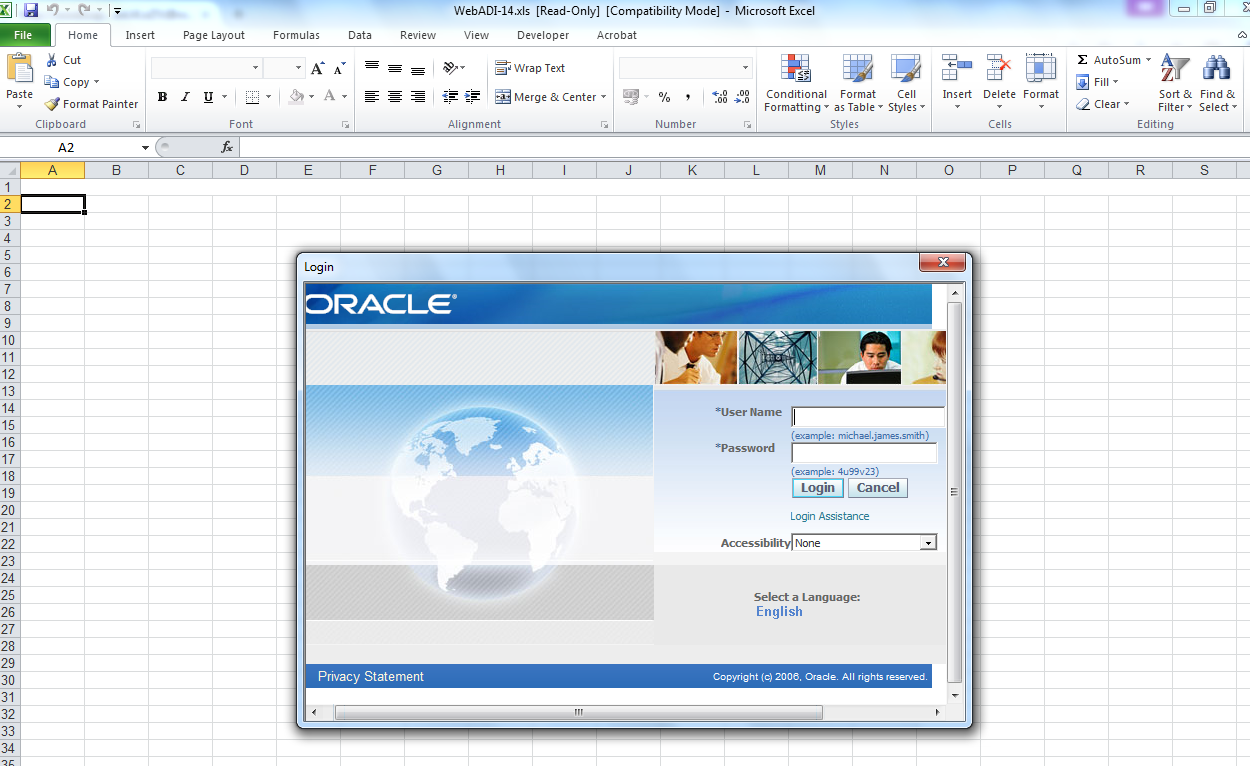Click the Percent Style icon

[664, 97]
